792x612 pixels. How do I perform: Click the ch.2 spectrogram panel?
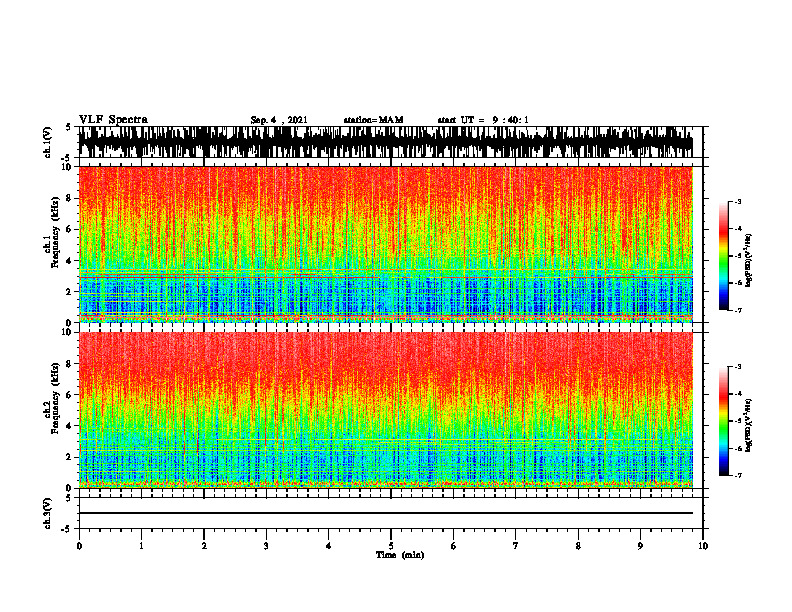tap(385, 410)
